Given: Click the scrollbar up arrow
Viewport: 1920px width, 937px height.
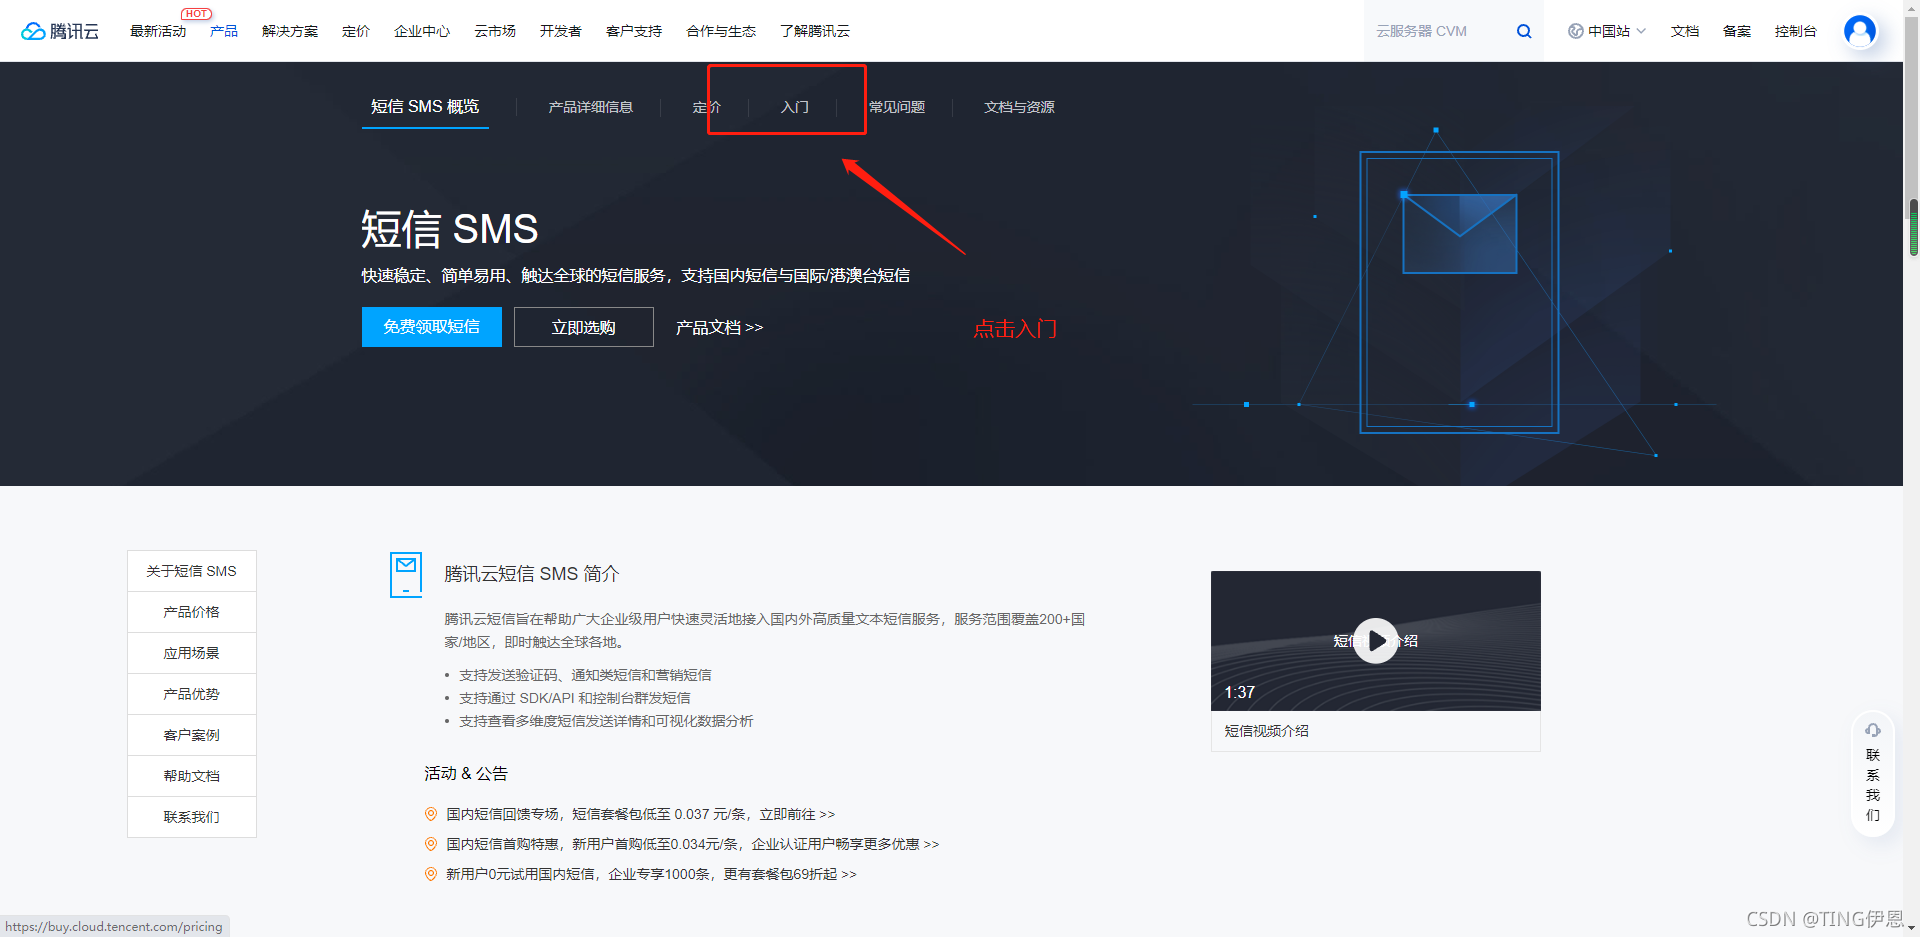Looking at the screenshot, I should click(x=1913, y=8).
